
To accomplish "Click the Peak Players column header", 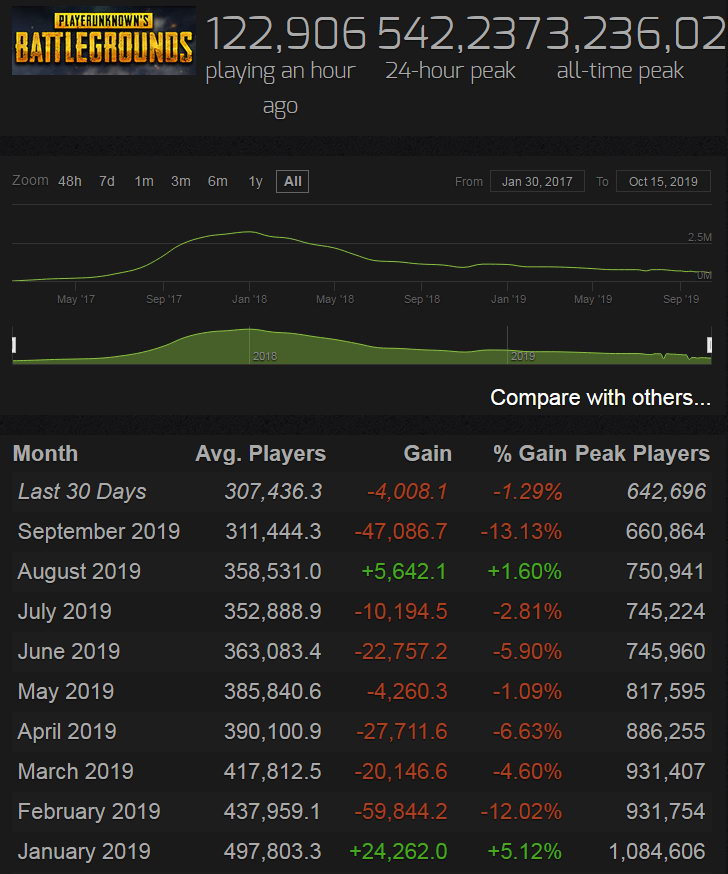I will (642, 453).
